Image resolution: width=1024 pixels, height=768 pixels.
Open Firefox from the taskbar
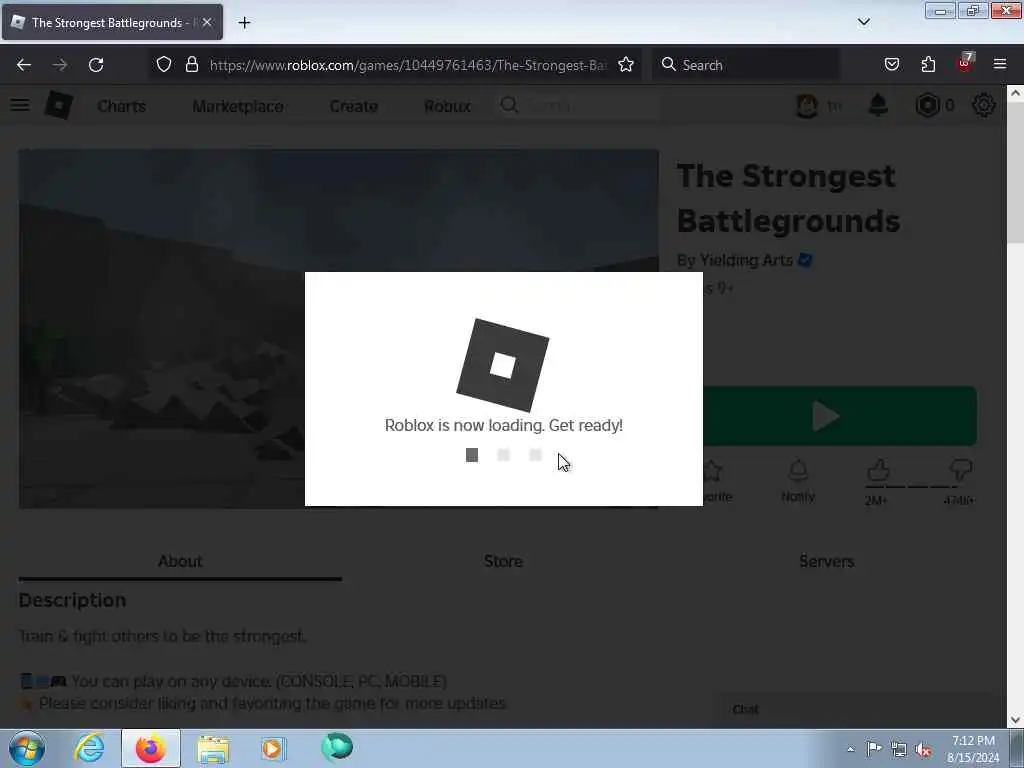coord(151,748)
